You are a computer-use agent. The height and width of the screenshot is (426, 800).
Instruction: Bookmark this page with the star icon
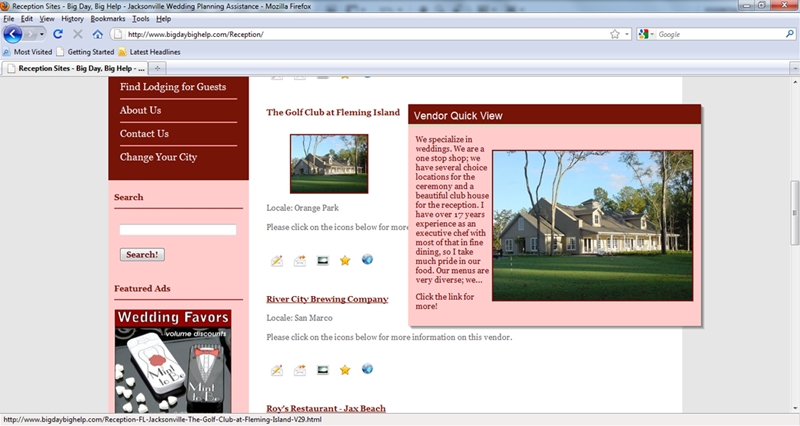[615, 34]
